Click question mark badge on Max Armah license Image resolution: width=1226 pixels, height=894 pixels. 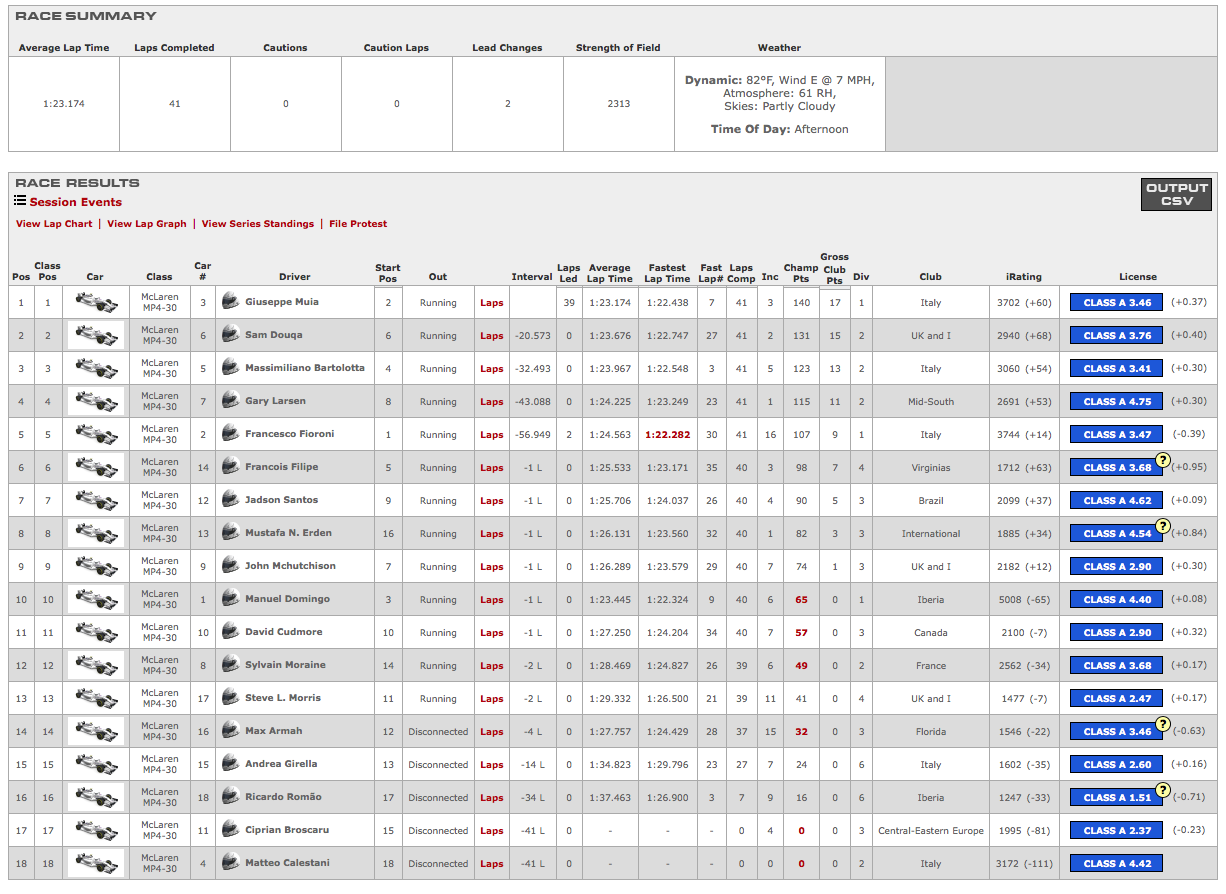pos(1163,724)
